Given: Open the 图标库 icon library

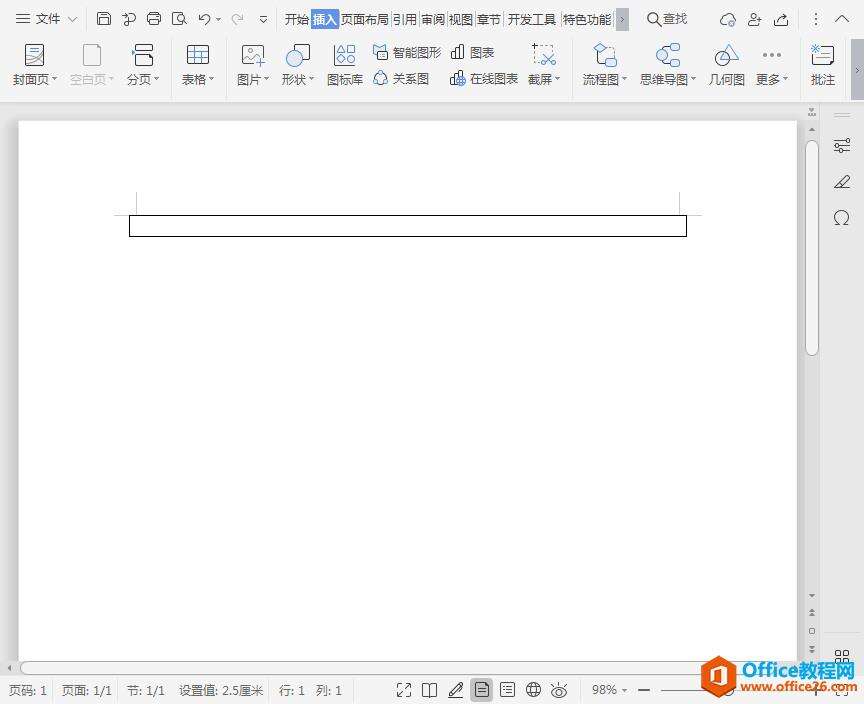Looking at the screenshot, I should [345, 64].
